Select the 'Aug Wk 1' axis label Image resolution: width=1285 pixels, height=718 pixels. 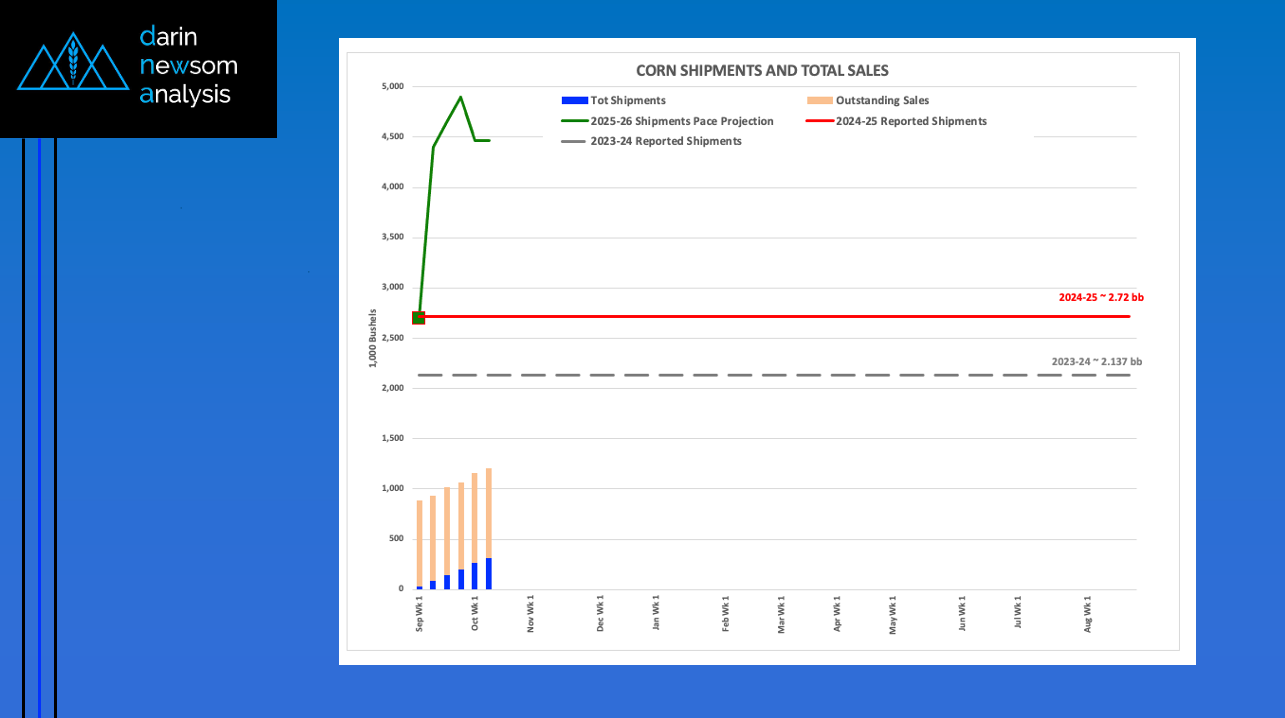point(1087,615)
